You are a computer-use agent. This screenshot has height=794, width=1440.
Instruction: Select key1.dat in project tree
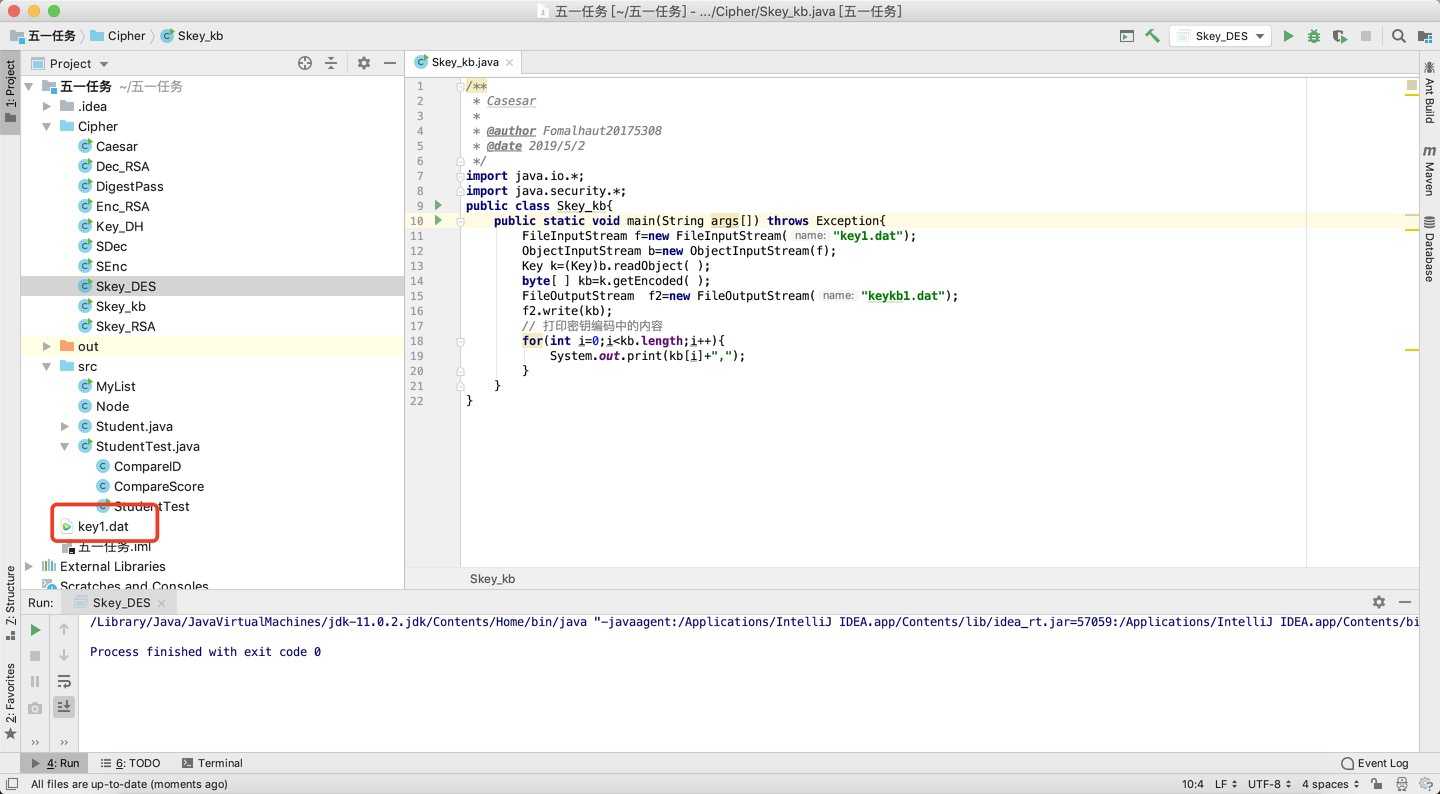pyautogui.click(x=103, y=526)
